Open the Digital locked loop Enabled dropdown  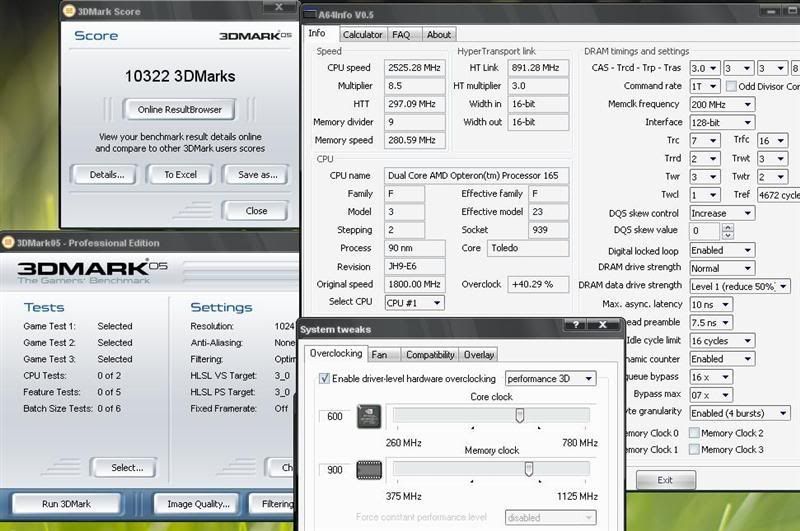point(722,250)
